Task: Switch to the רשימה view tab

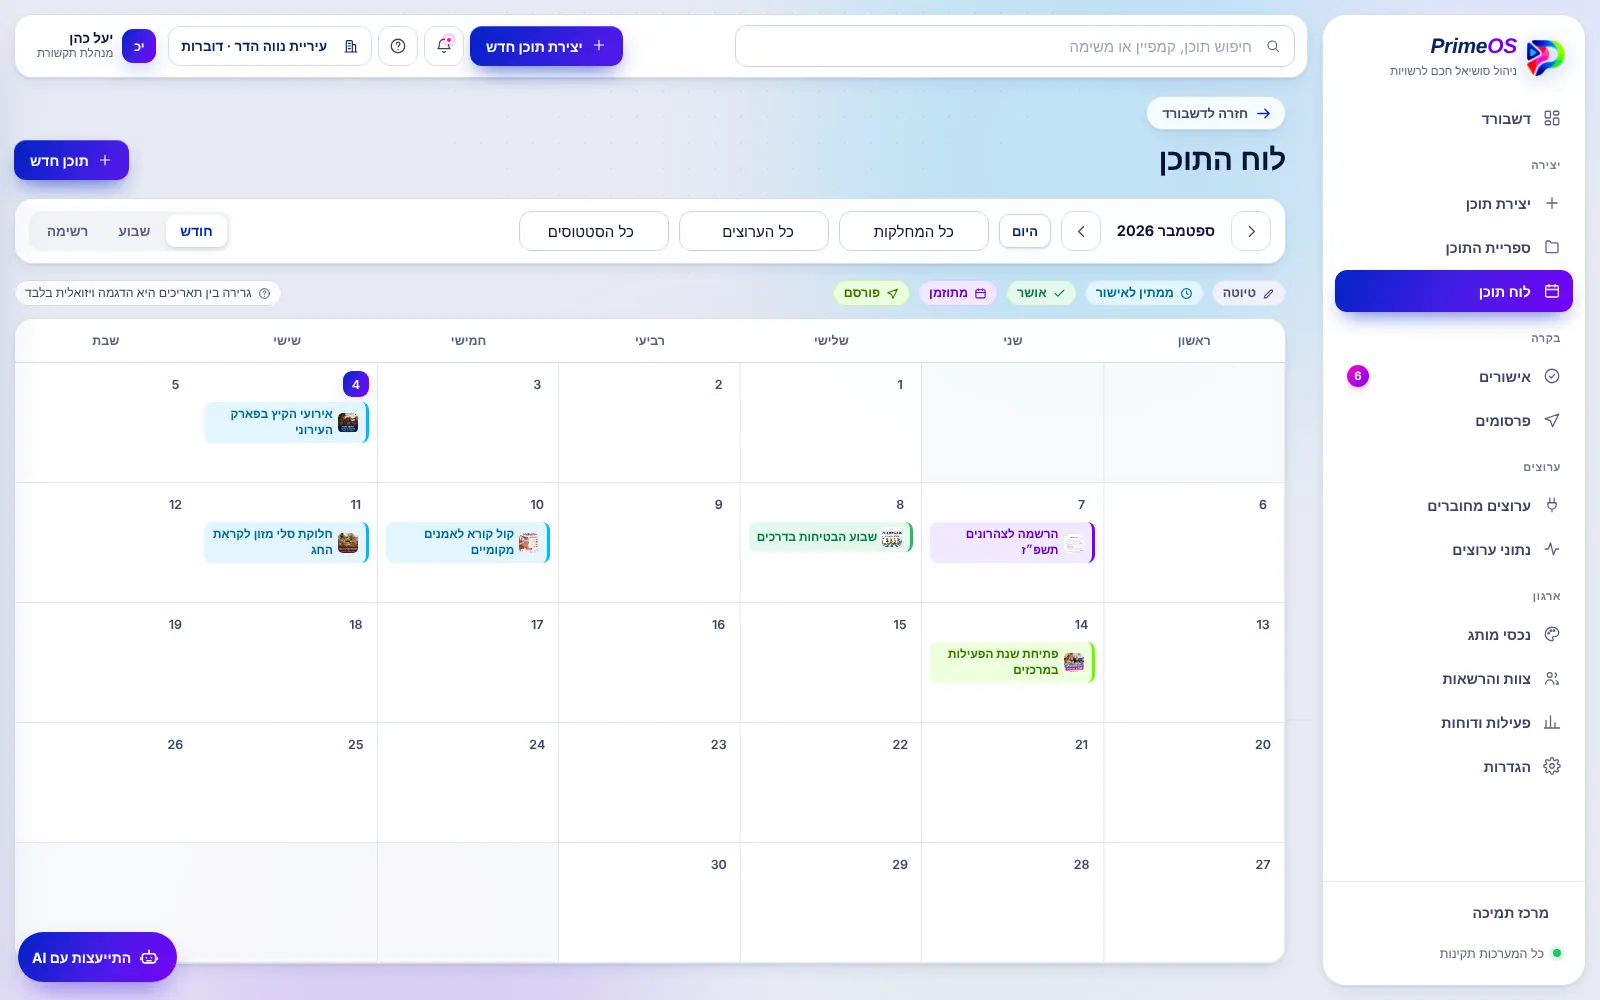Action: pyautogui.click(x=67, y=232)
